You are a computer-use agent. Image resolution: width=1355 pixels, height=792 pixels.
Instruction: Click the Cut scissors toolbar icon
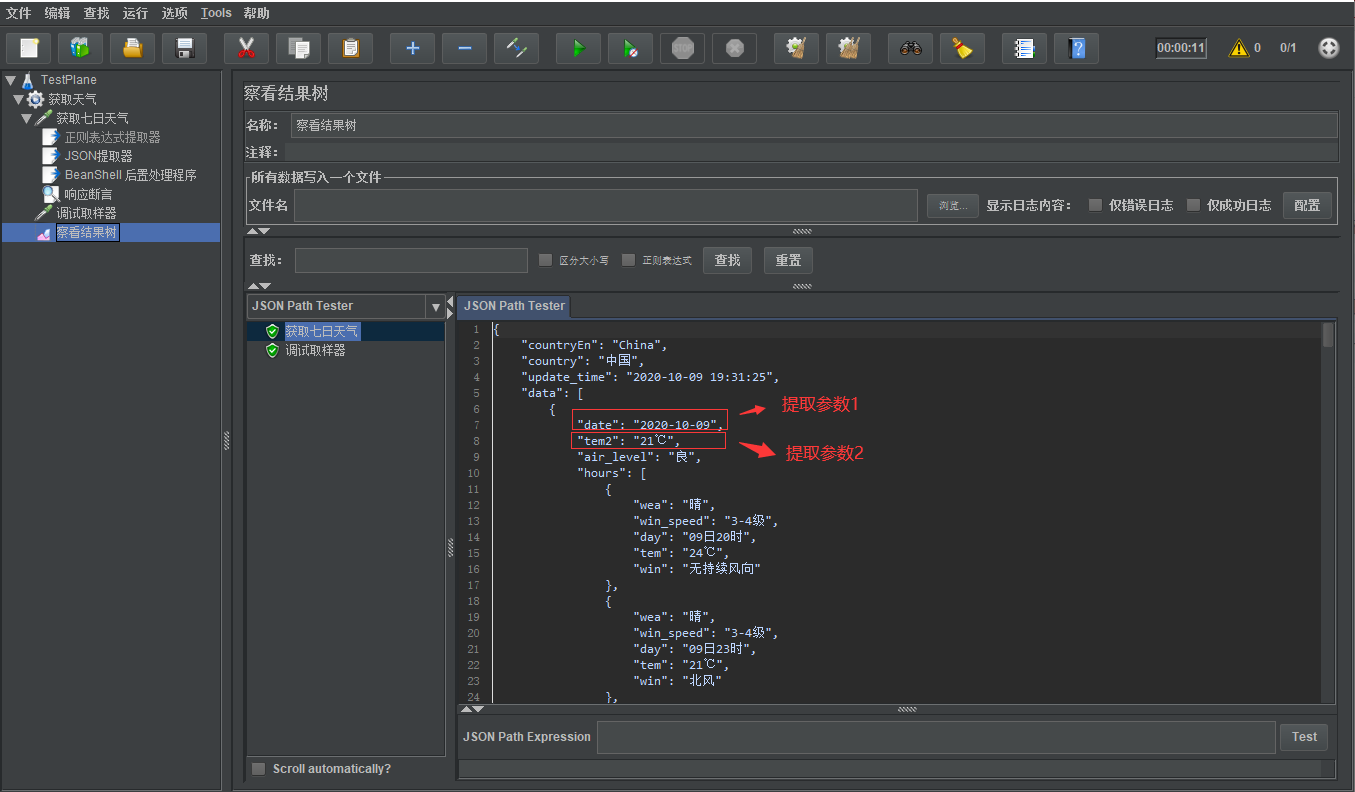pos(246,48)
